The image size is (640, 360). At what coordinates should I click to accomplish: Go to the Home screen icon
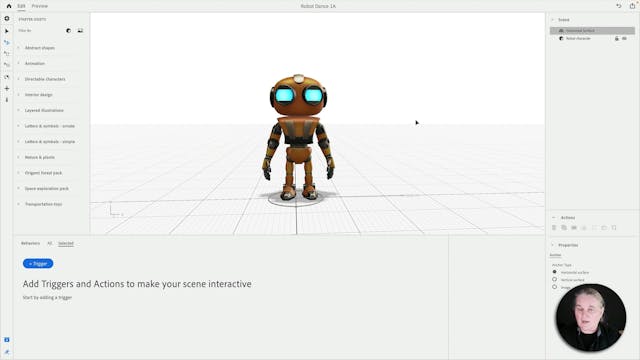[x=9, y=6]
